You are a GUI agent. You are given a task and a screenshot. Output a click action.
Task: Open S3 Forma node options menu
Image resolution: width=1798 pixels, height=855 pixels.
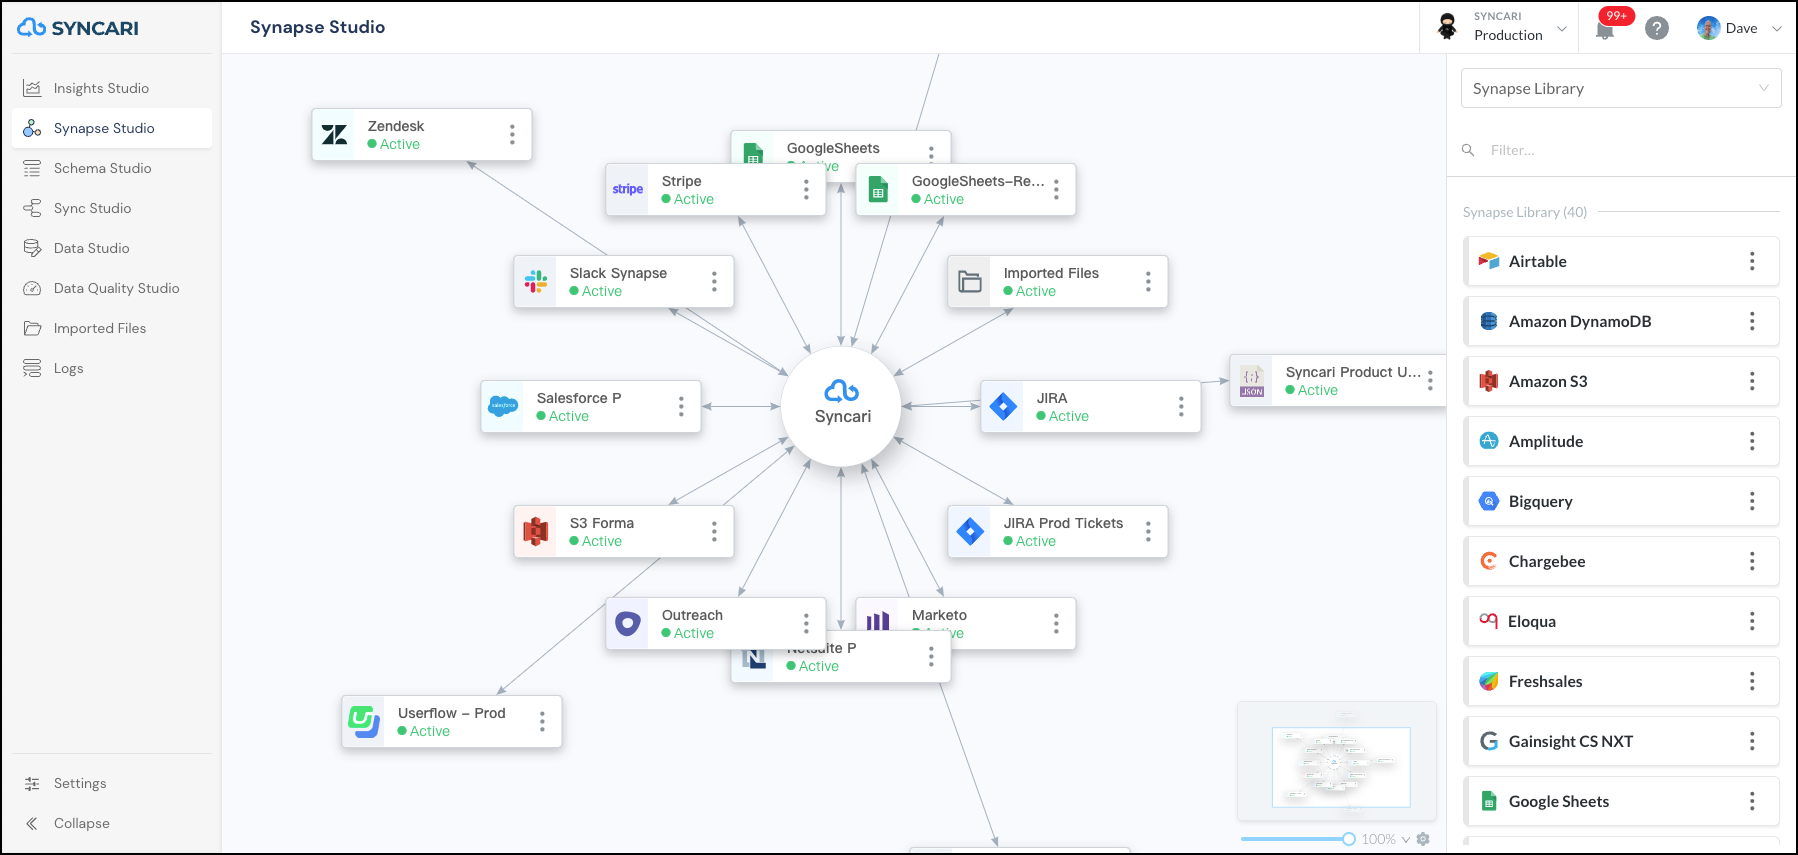click(x=714, y=532)
